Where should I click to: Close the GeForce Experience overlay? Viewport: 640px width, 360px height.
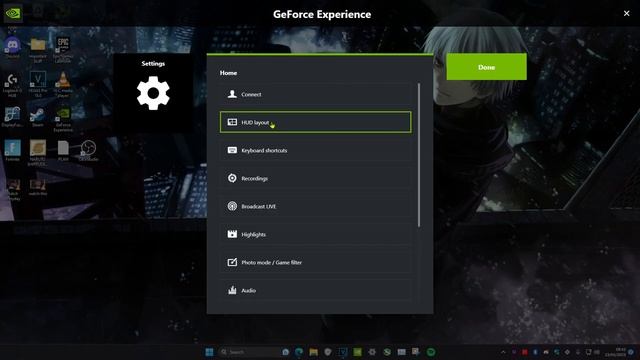pyautogui.click(x=627, y=13)
